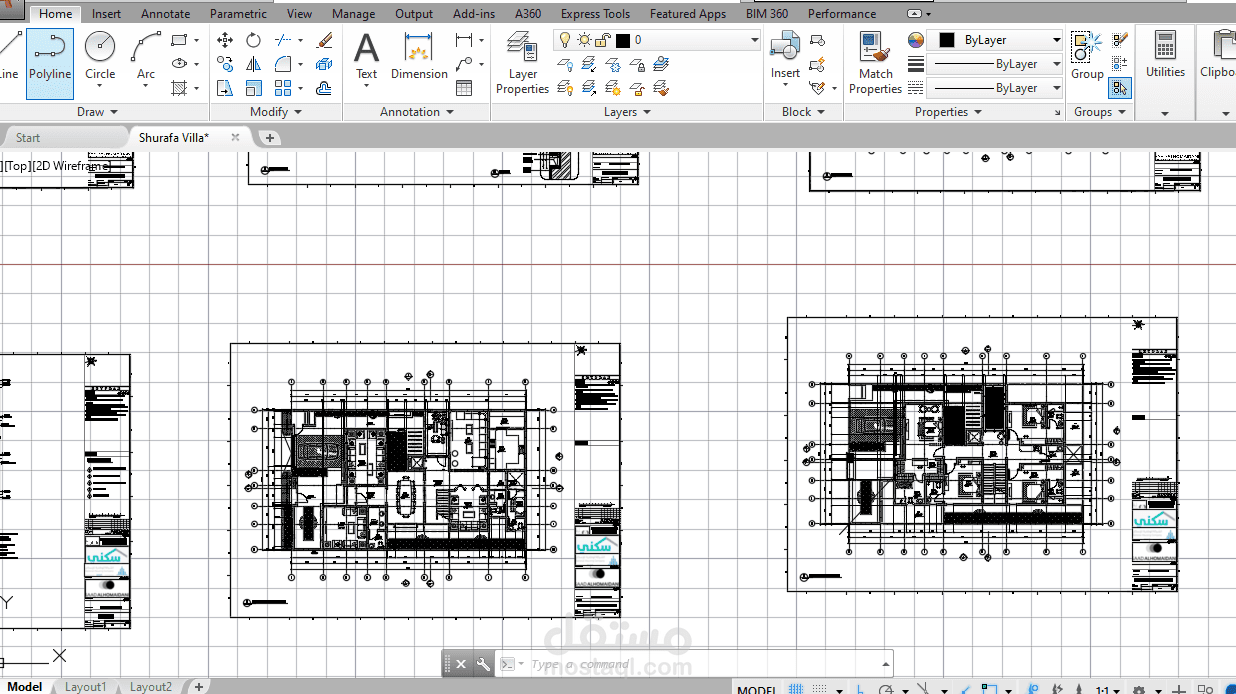Turn off the layer light bulb
Viewport: 1236px width, 694px height.
click(x=565, y=40)
